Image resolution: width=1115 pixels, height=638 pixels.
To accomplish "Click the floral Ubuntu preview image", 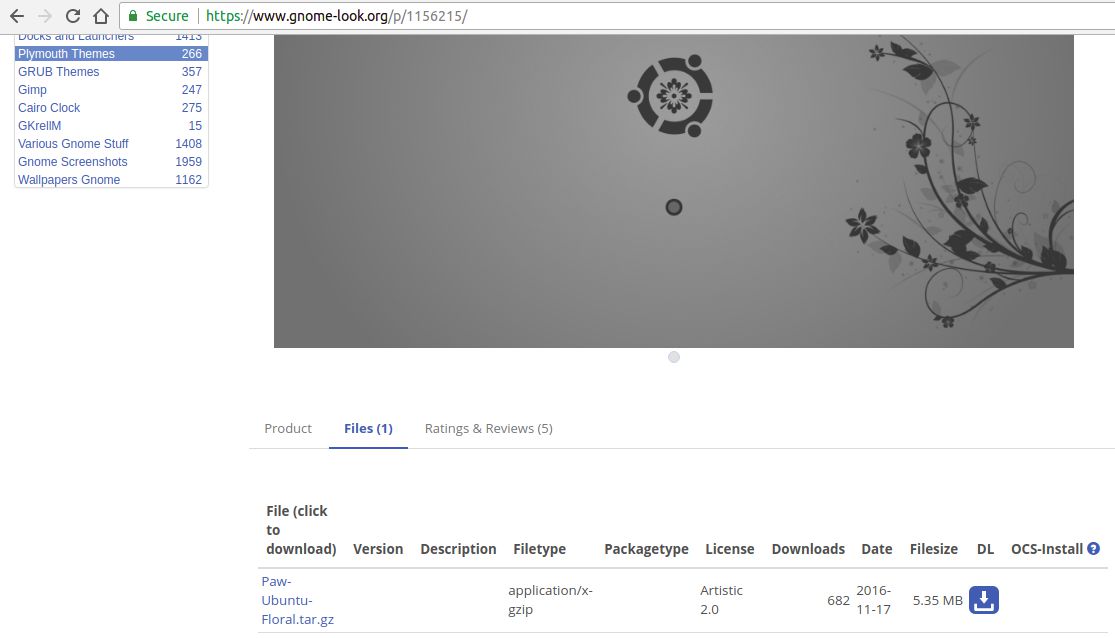I will coord(673,190).
